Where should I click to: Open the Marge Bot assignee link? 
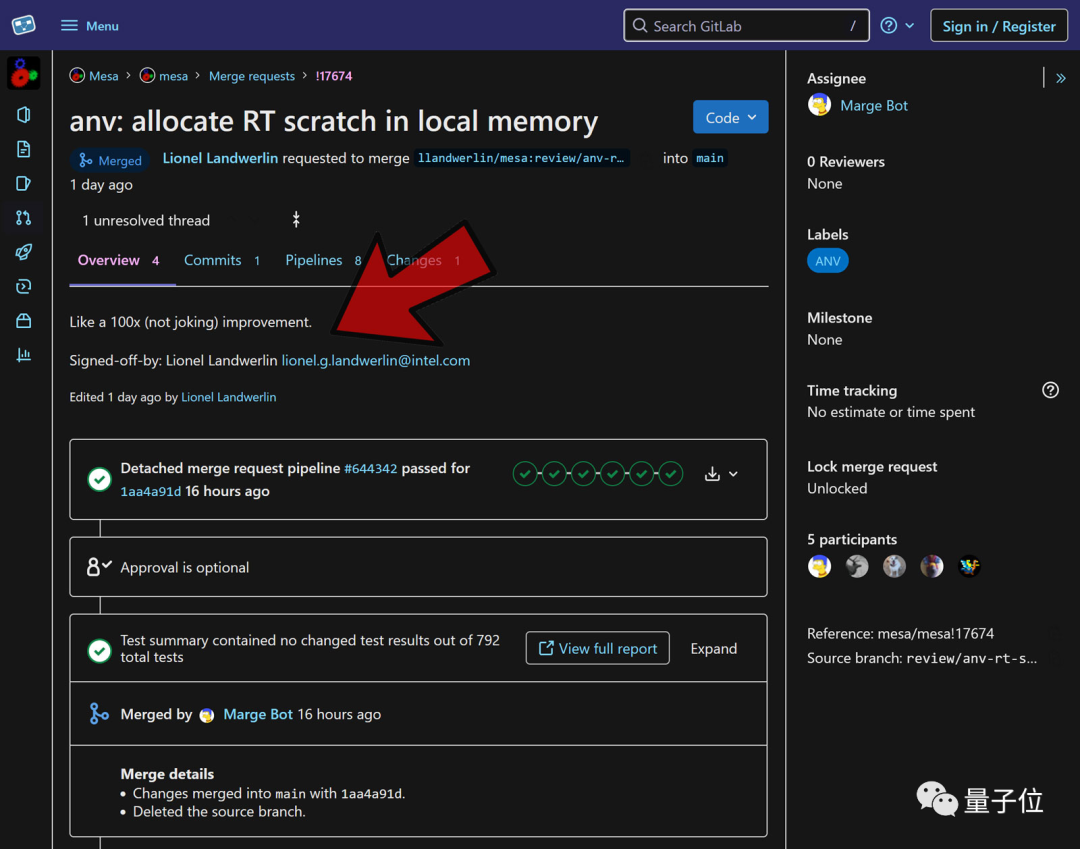[x=873, y=105]
